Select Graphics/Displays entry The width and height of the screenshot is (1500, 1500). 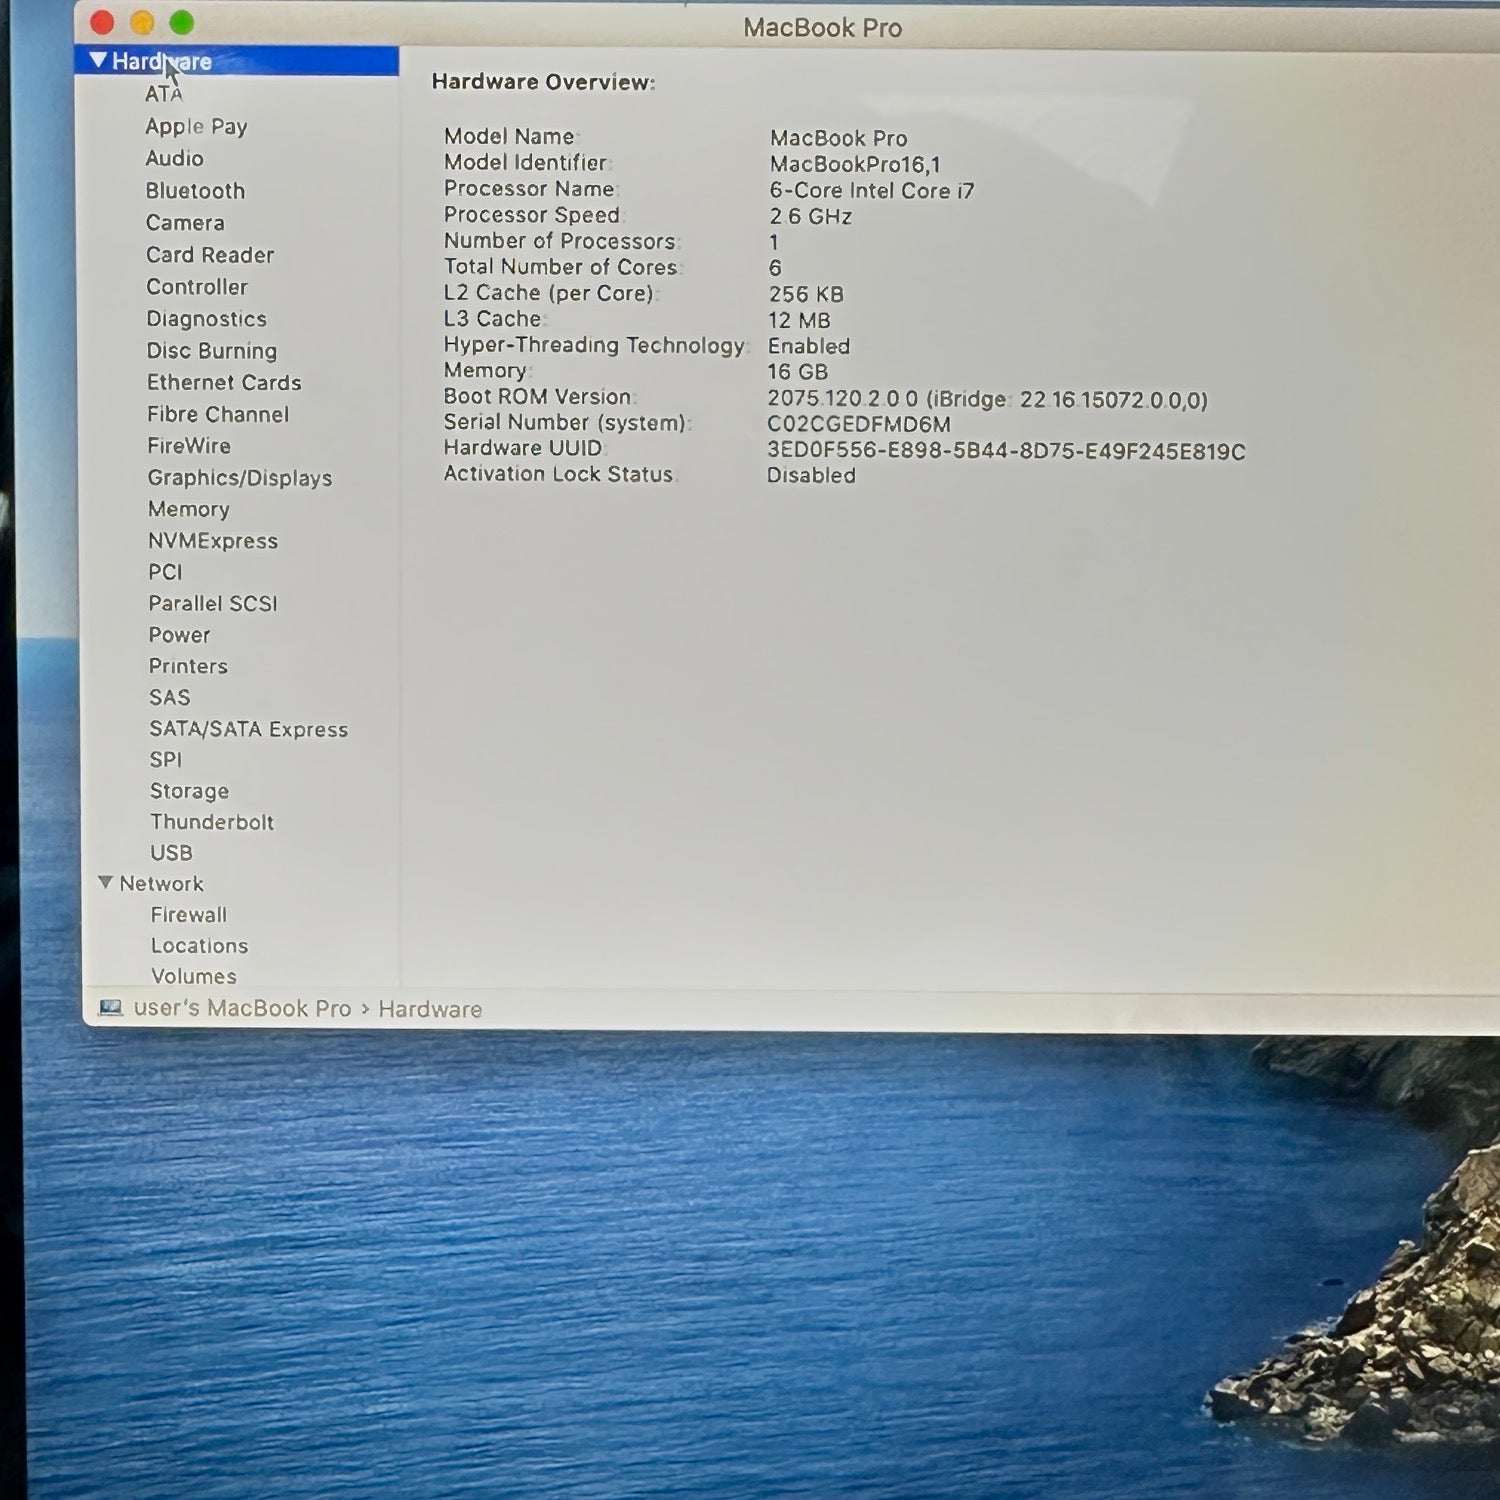click(240, 477)
